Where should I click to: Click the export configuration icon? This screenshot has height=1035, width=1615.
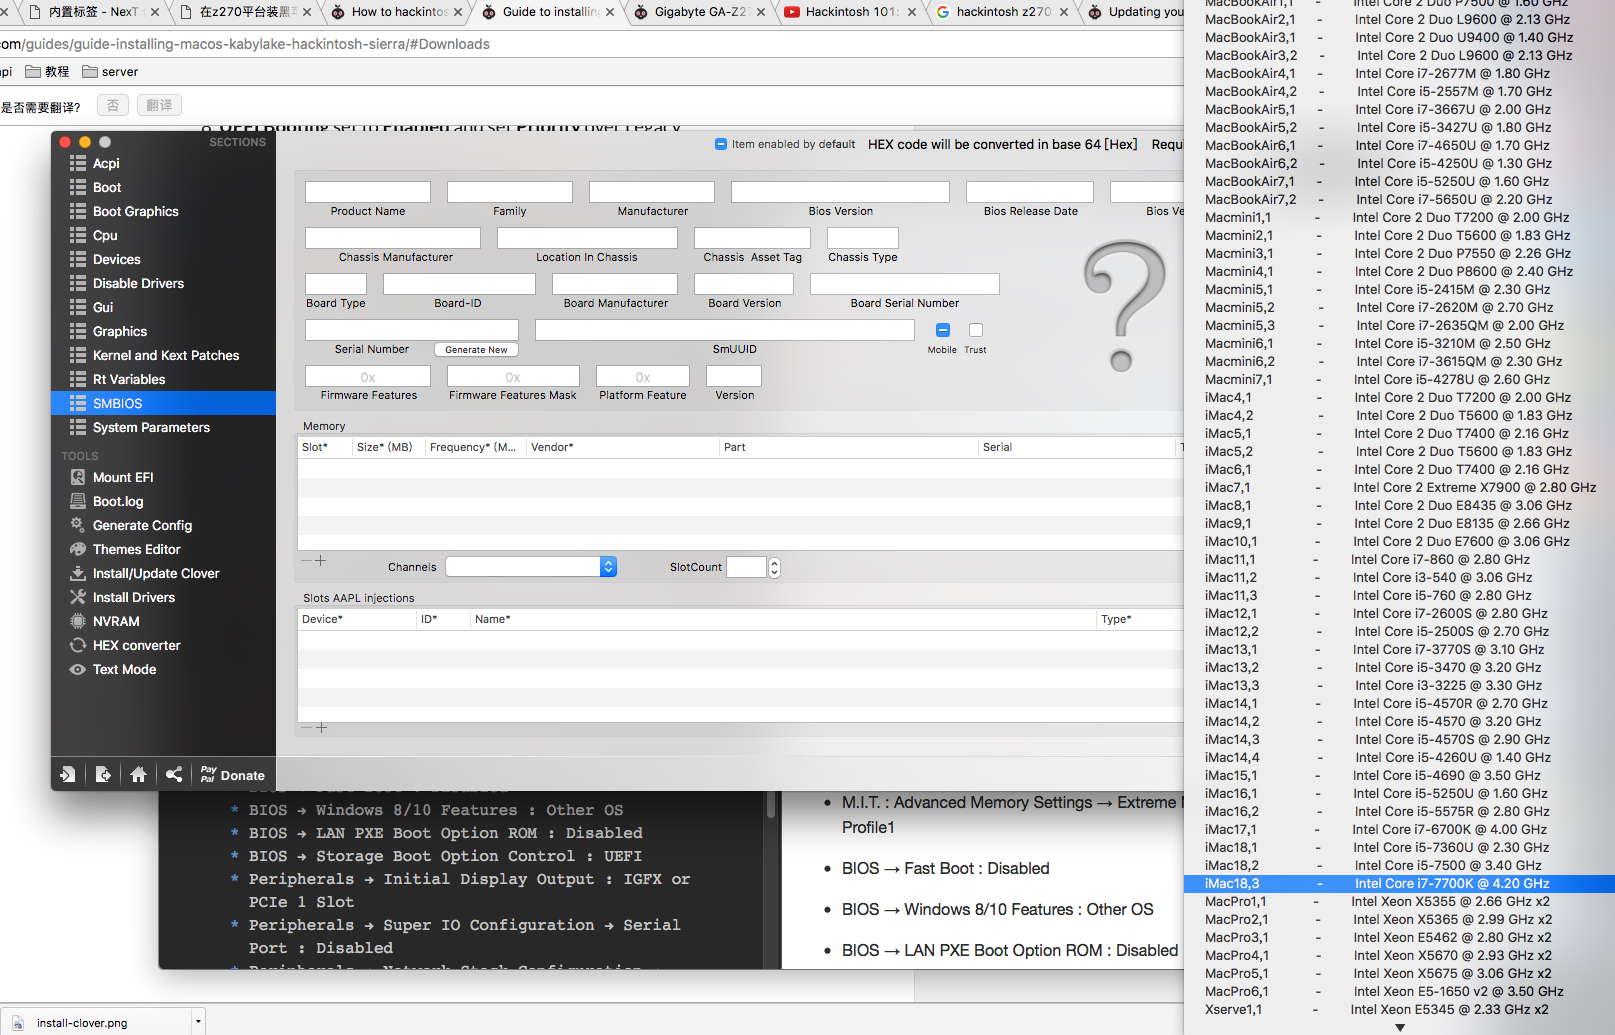(103, 774)
